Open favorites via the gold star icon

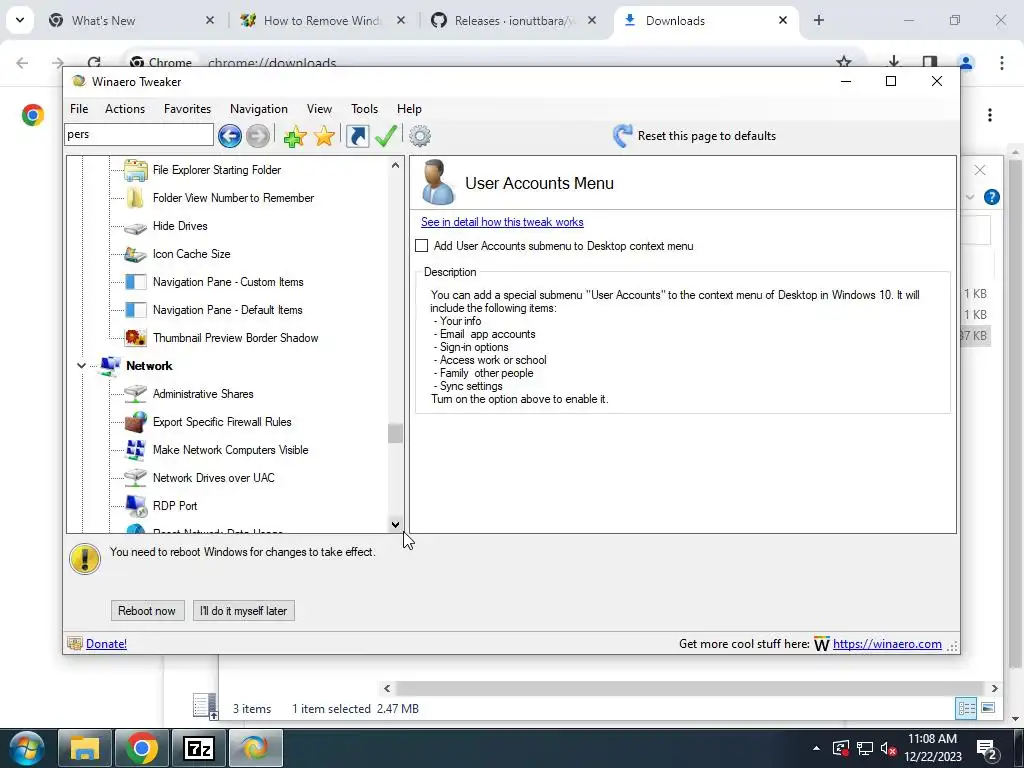[x=324, y=136]
